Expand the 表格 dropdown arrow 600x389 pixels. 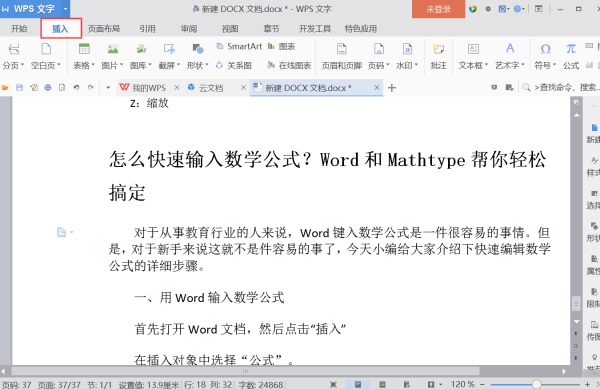(x=93, y=65)
